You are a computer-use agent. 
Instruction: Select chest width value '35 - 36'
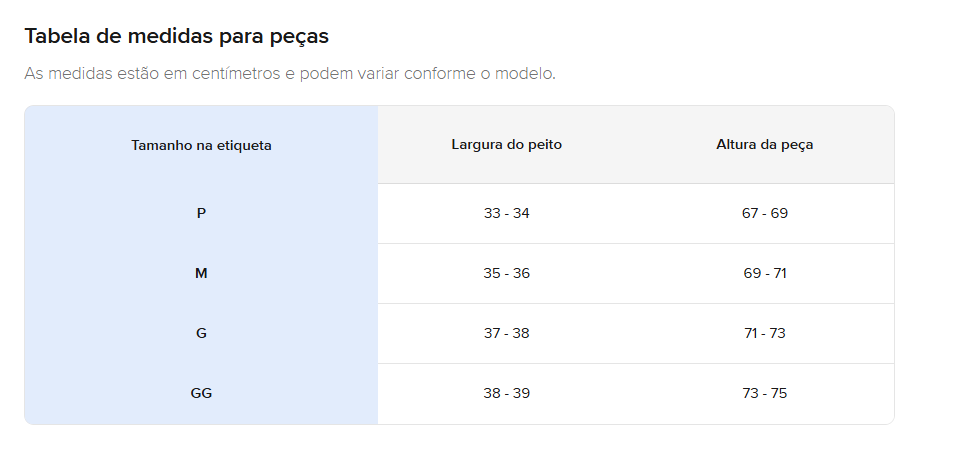506,274
